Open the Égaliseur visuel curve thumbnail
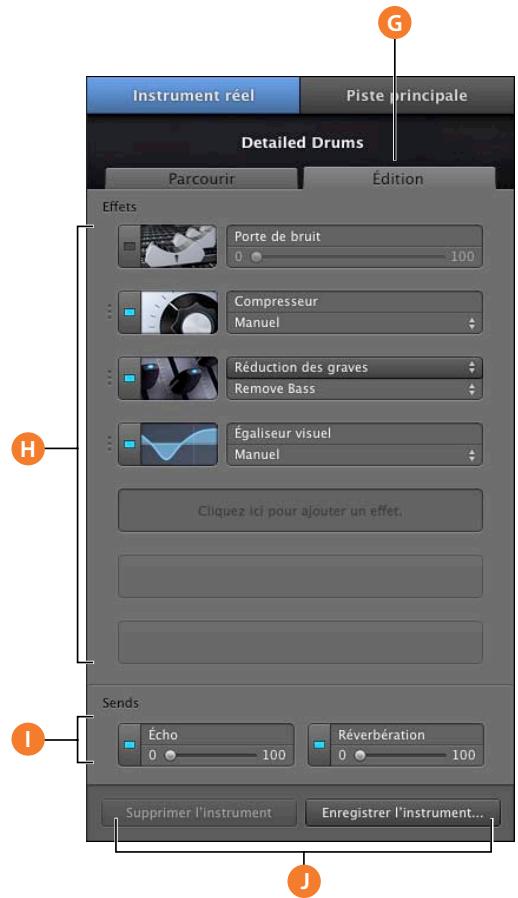 [179, 444]
